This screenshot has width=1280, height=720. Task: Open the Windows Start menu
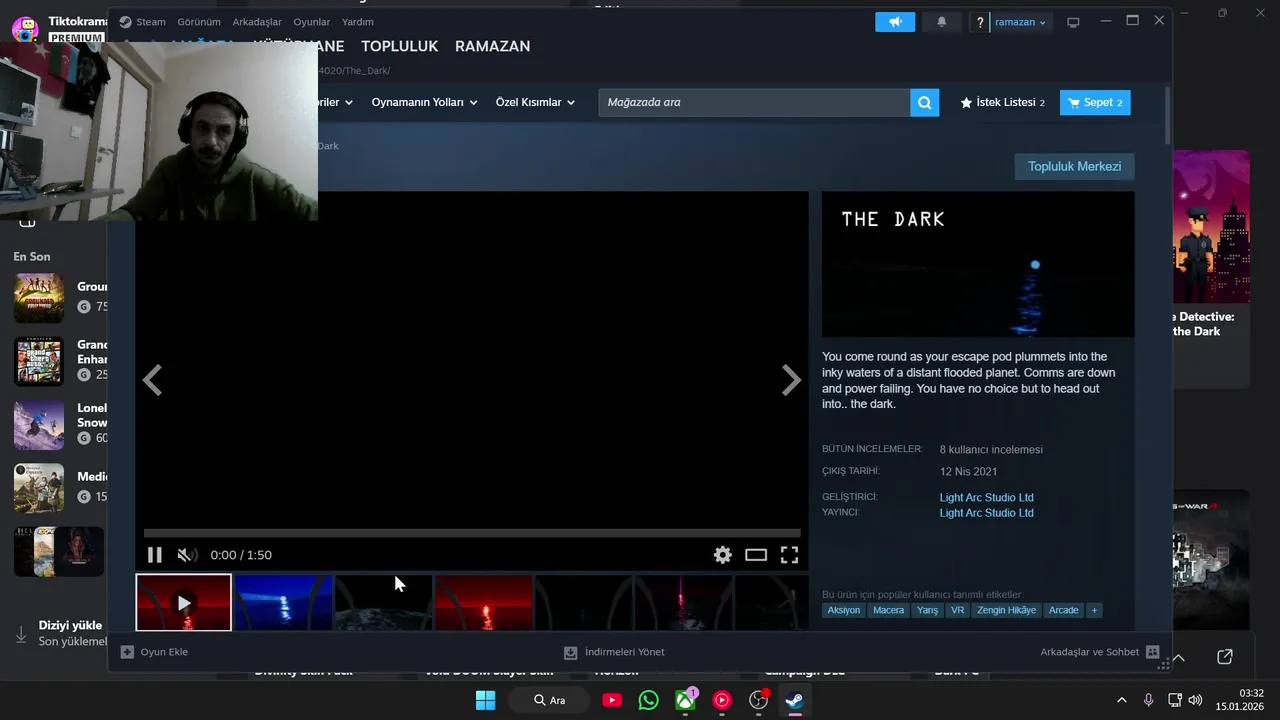tap(485, 700)
